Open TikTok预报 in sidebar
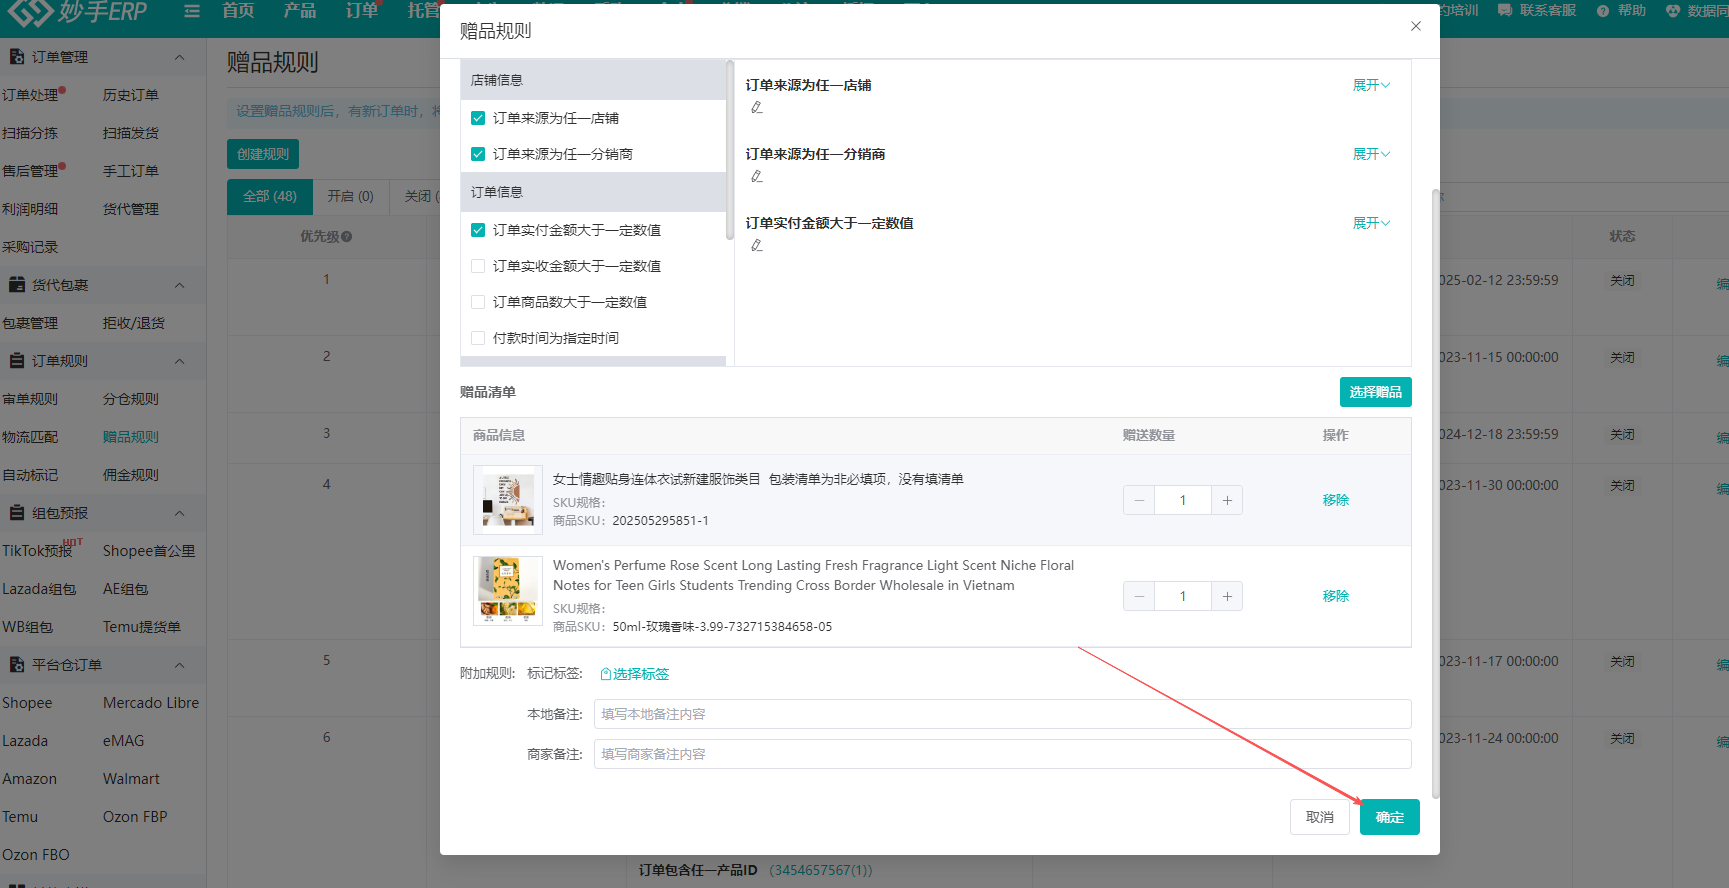1729x888 pixels. coord(37,551)
